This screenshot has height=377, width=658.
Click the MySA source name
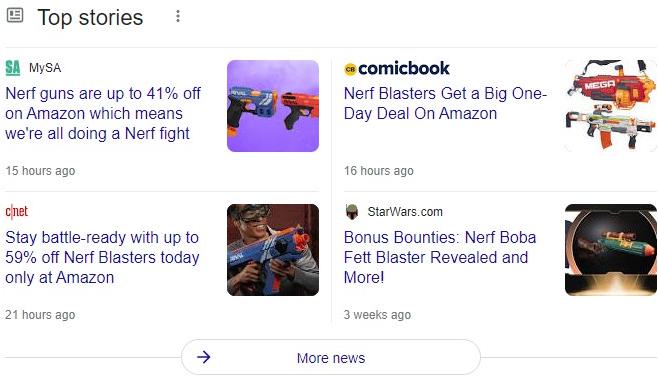(x=45, y=68)
